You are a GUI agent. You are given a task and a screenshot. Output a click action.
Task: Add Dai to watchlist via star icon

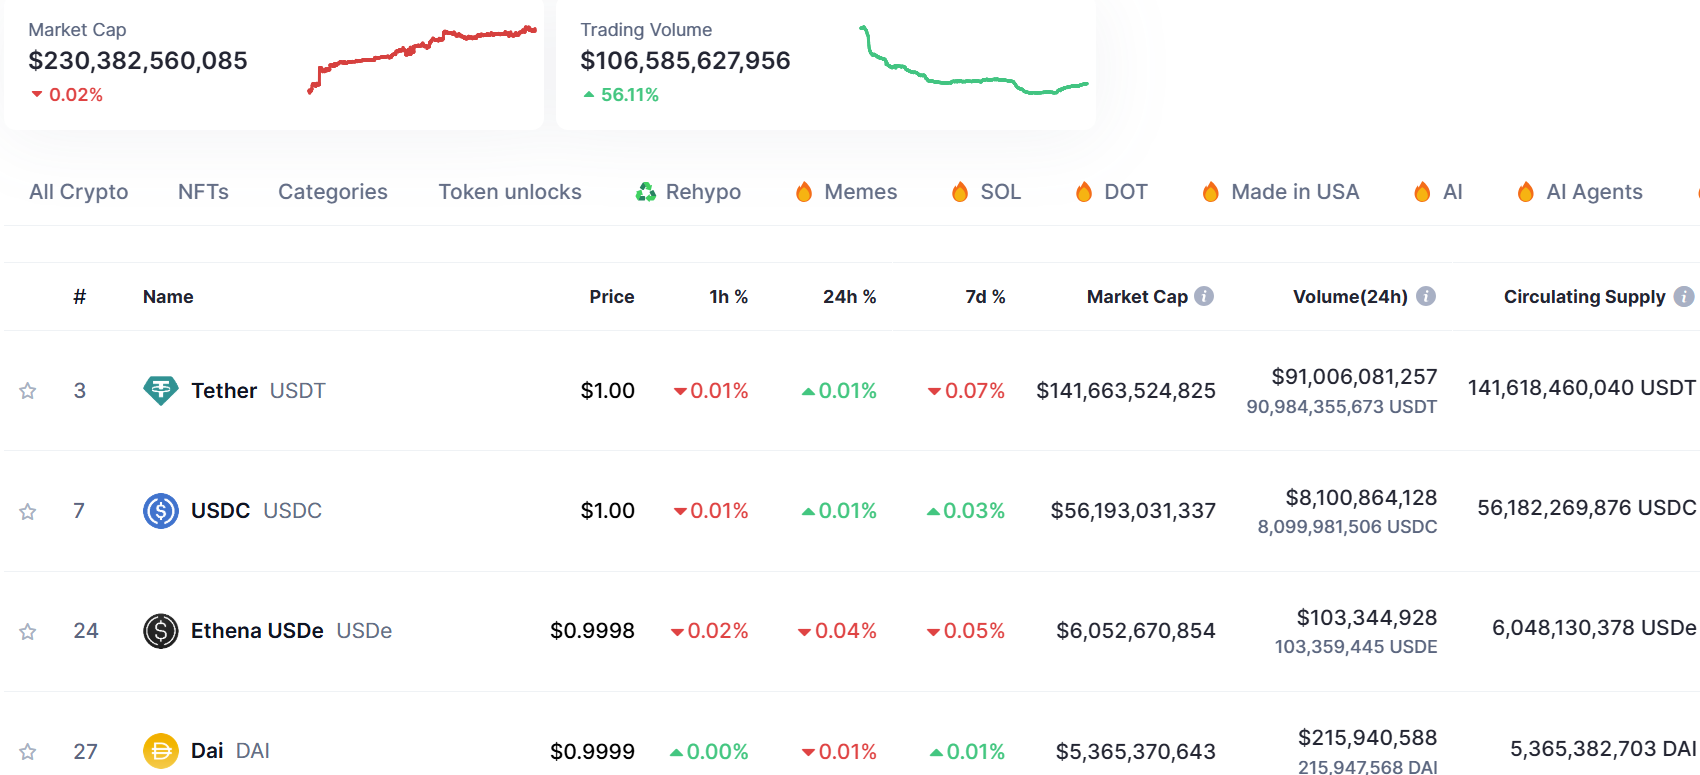point(27,751)
